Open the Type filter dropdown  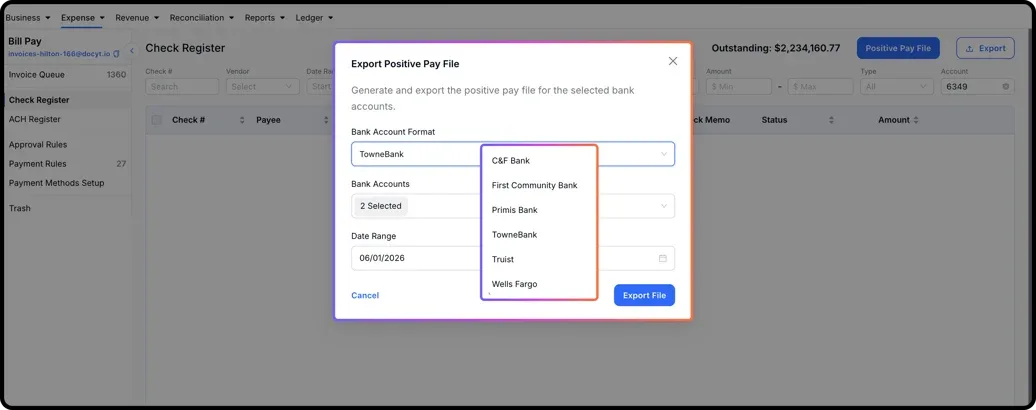897,86
